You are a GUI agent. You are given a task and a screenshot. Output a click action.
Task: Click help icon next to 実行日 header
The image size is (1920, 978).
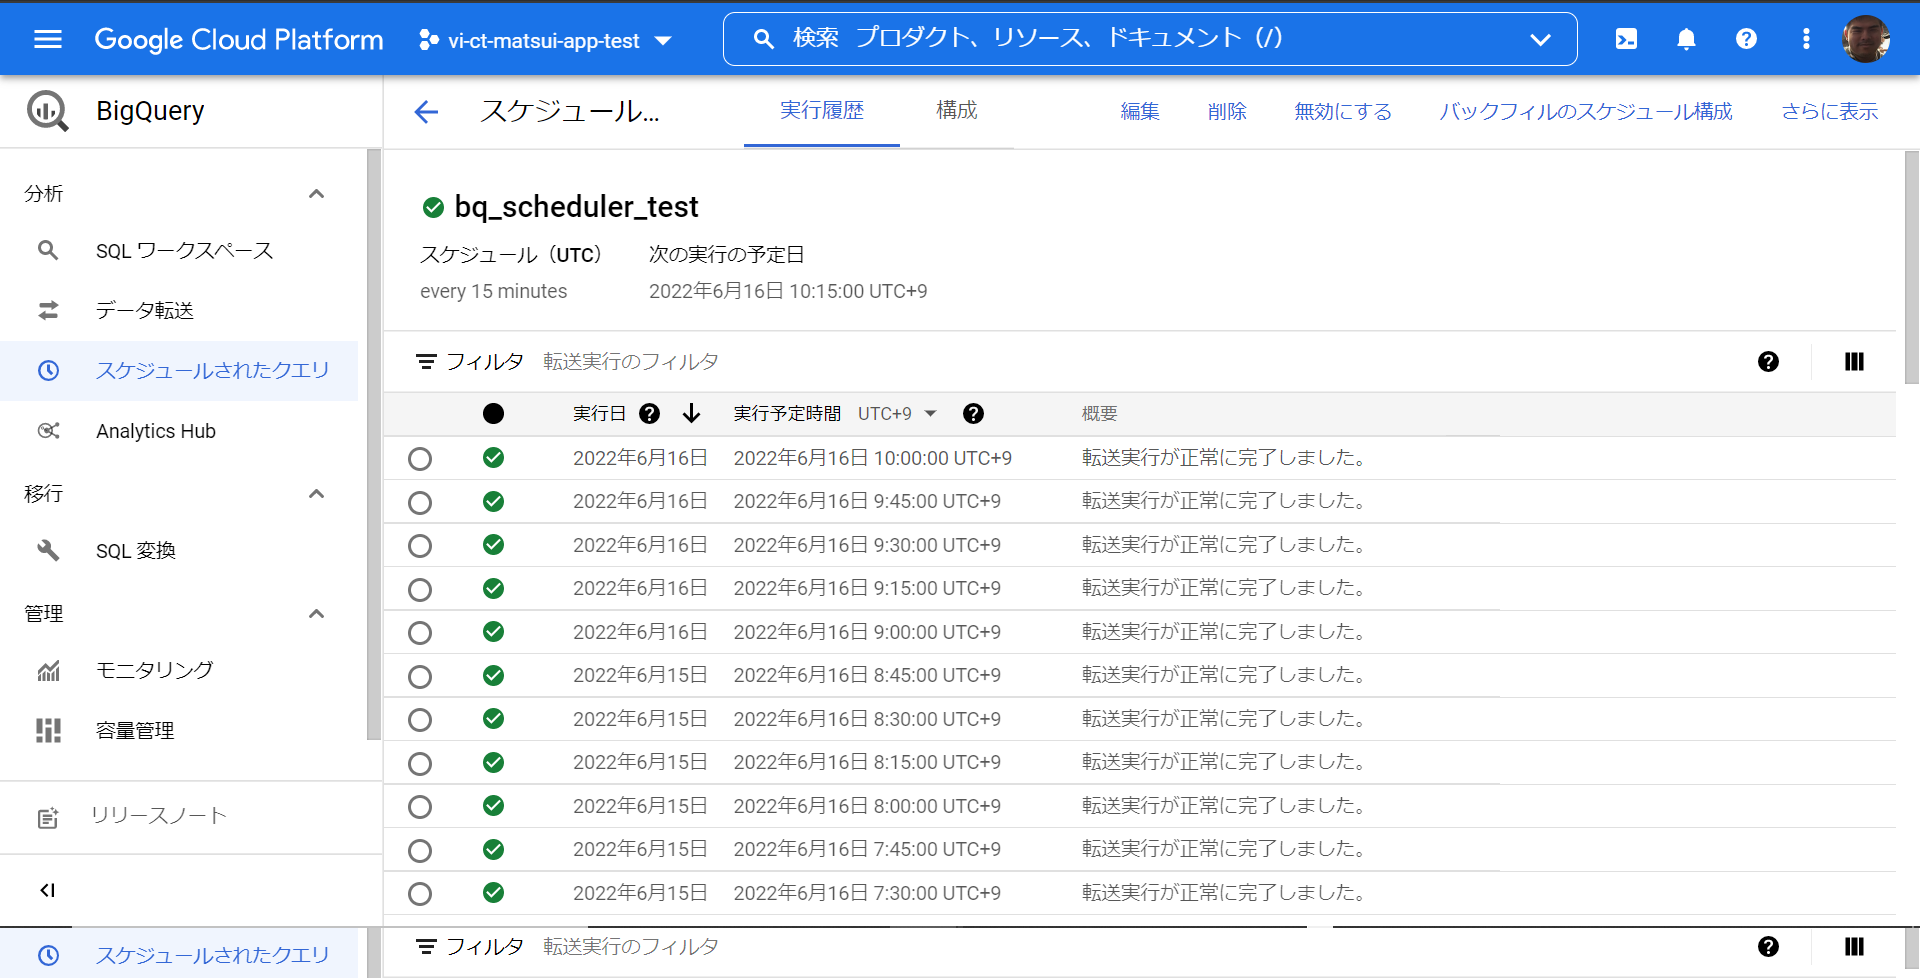[649, 414]
